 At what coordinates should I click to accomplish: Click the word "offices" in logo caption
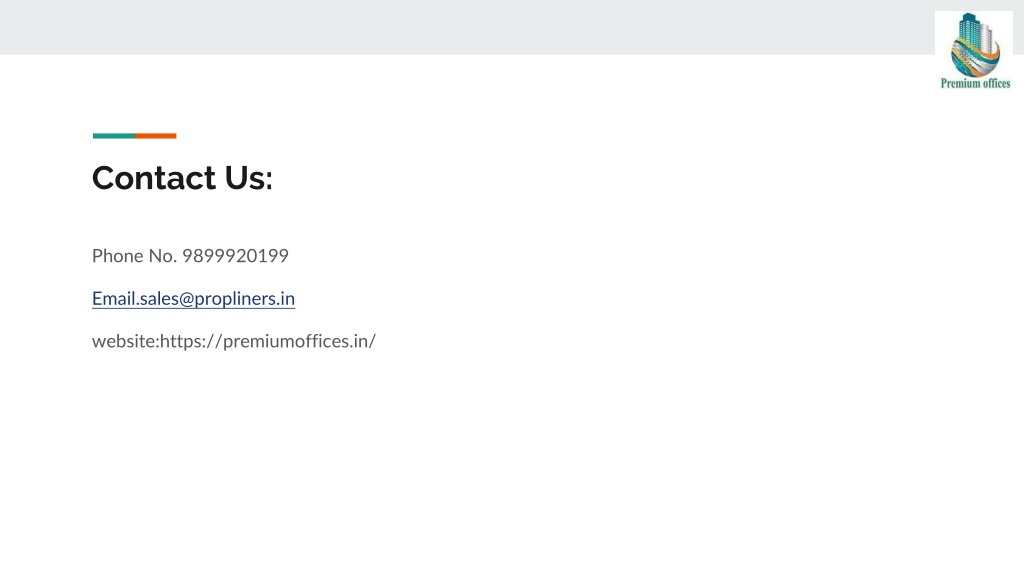pyautogui.click(x=996, y=83)
